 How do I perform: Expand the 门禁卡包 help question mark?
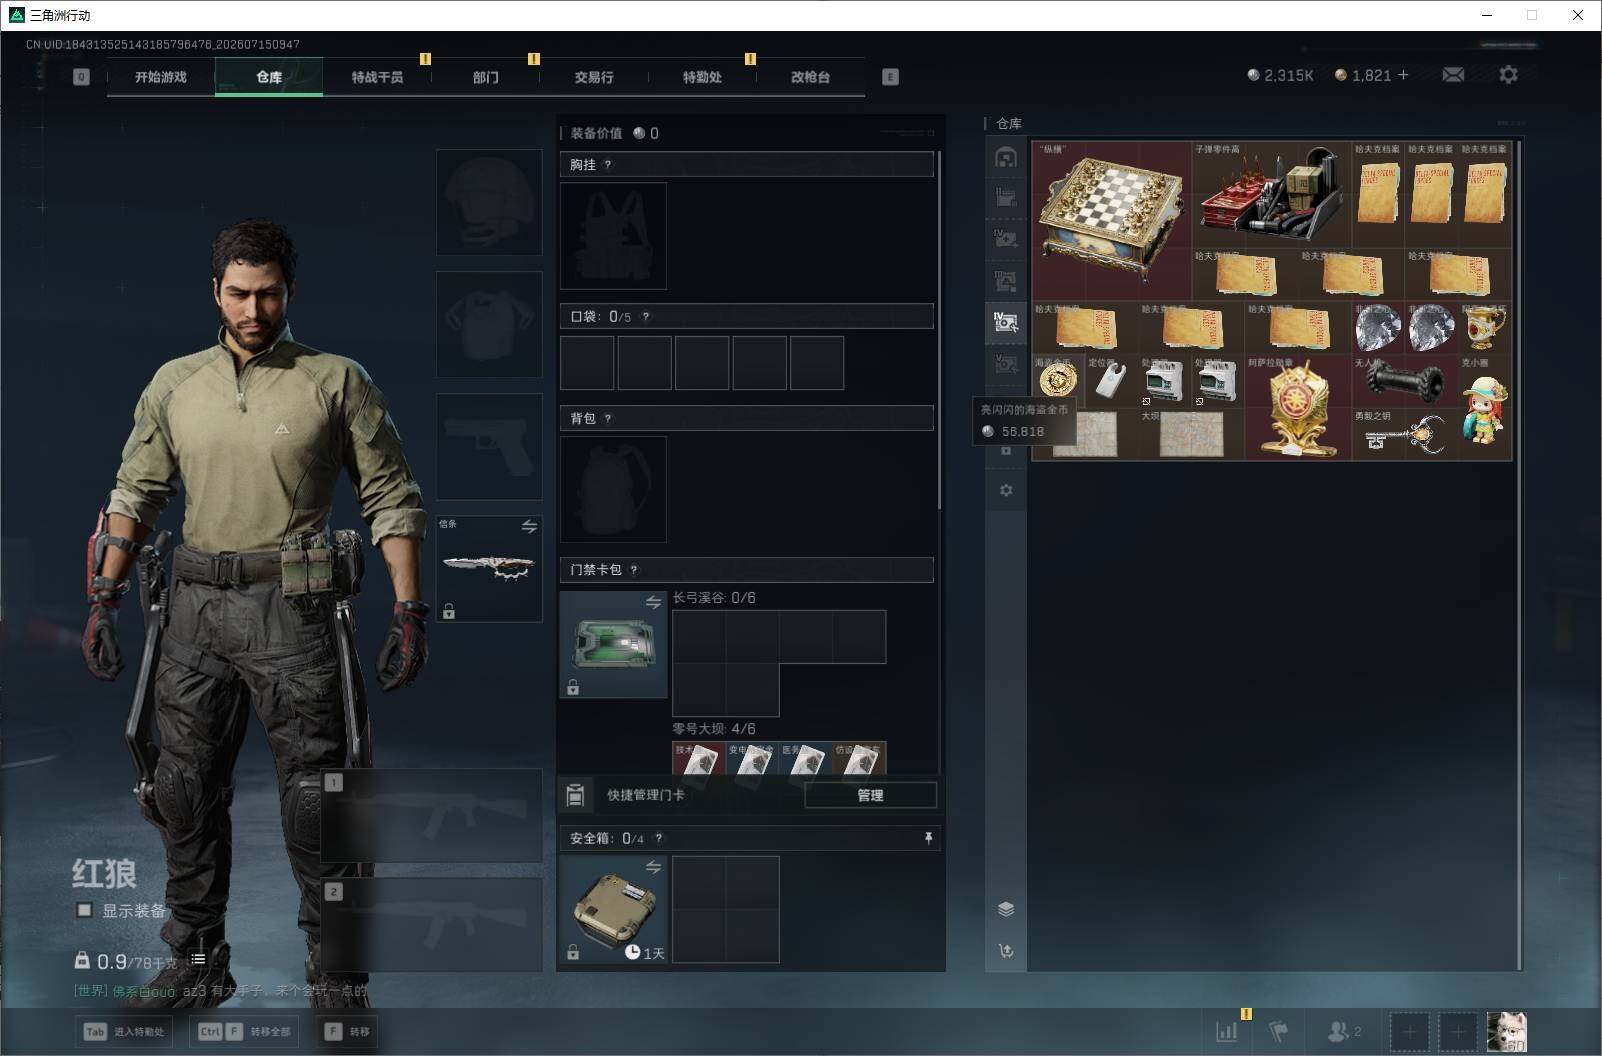coord(634,570)
